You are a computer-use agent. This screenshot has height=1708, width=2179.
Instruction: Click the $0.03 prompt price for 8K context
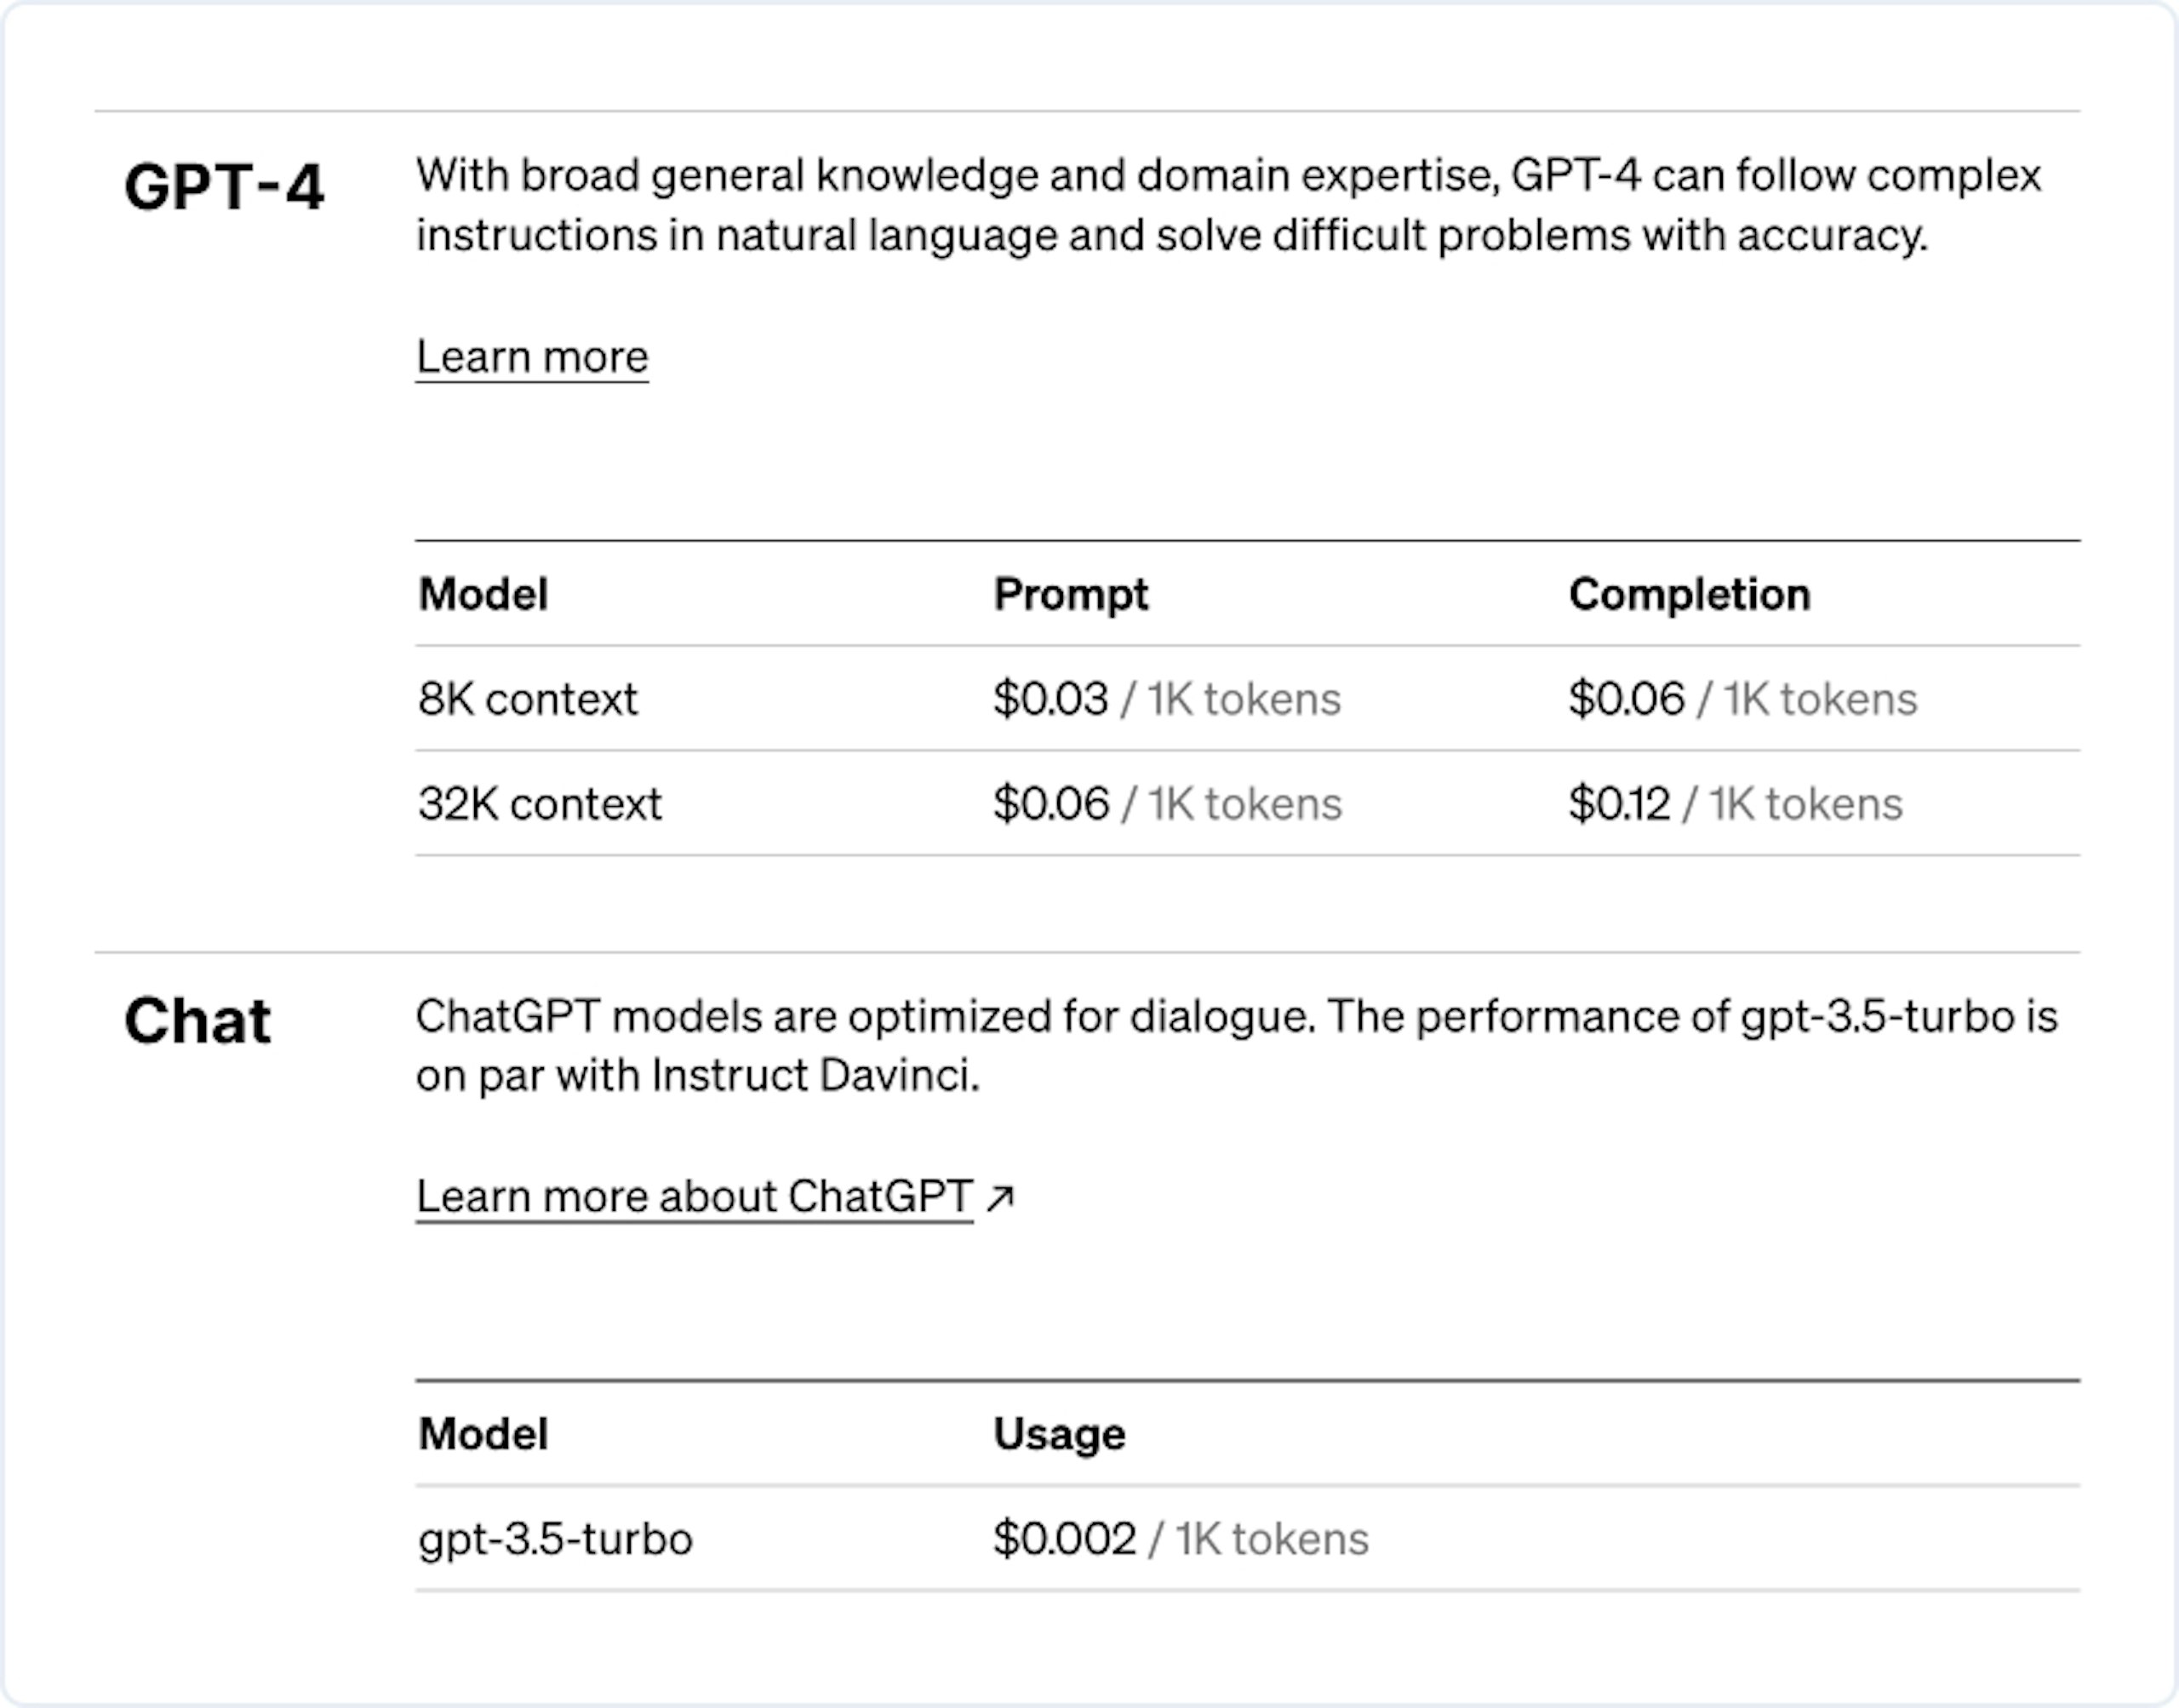click(x=1050, y=699)
